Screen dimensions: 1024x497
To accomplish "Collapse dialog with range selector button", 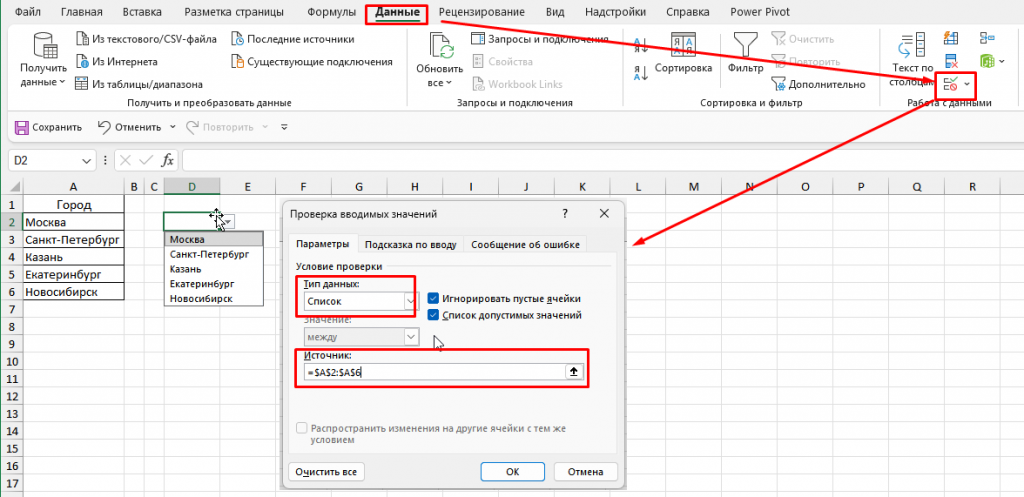I will coord(574,372).
